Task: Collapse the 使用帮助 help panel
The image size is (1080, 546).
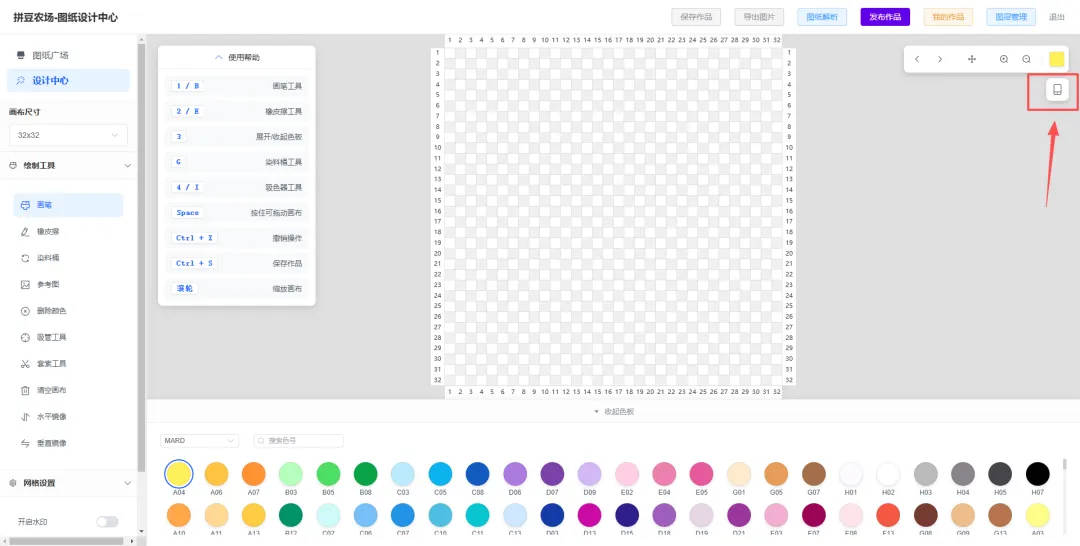Action: [x=237, y=58]
